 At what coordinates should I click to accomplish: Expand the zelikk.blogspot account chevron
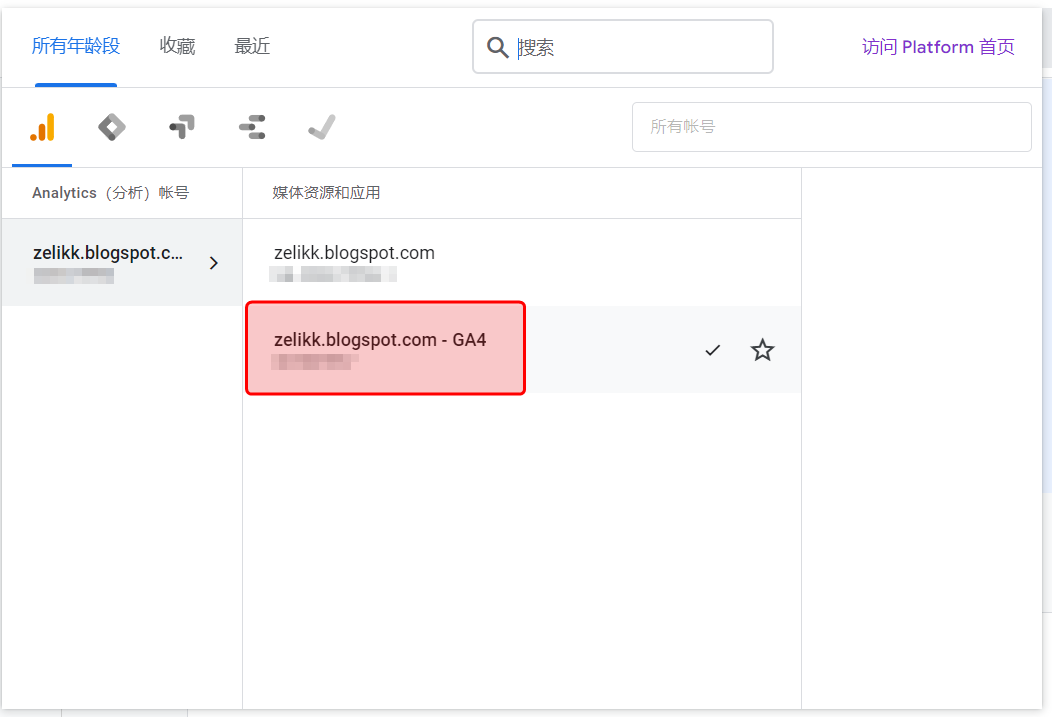click(x=213, y=263)
